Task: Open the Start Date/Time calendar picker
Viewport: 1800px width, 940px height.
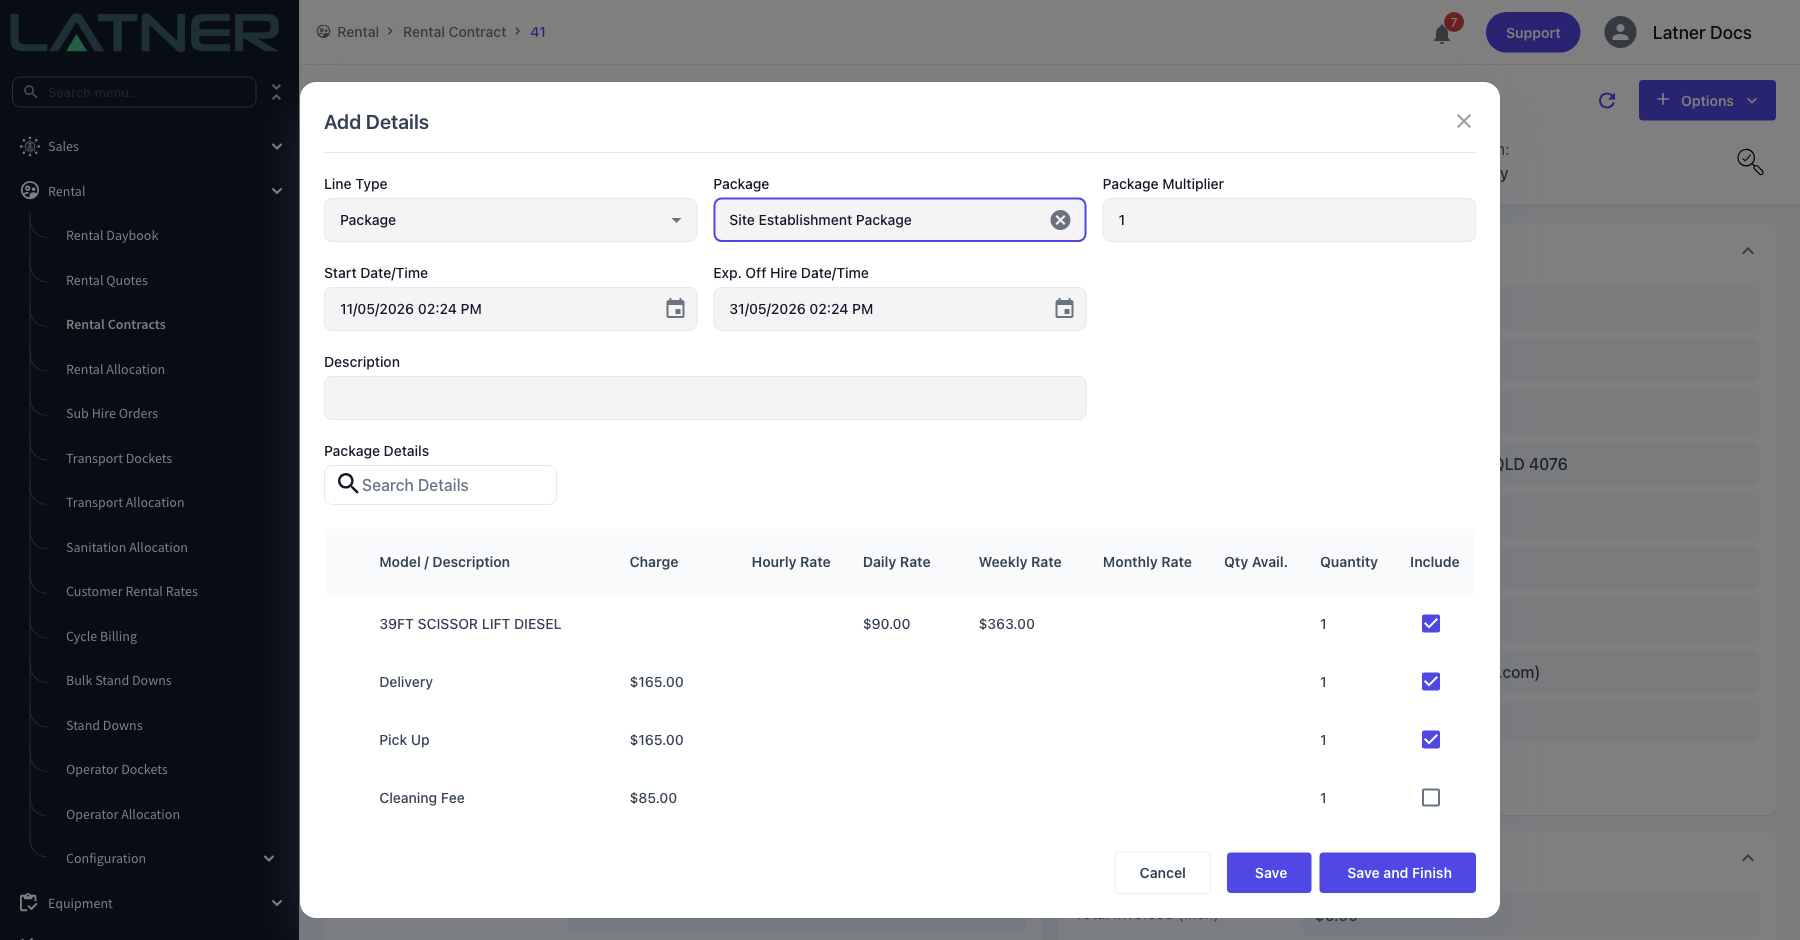Action: click(676, 309)
